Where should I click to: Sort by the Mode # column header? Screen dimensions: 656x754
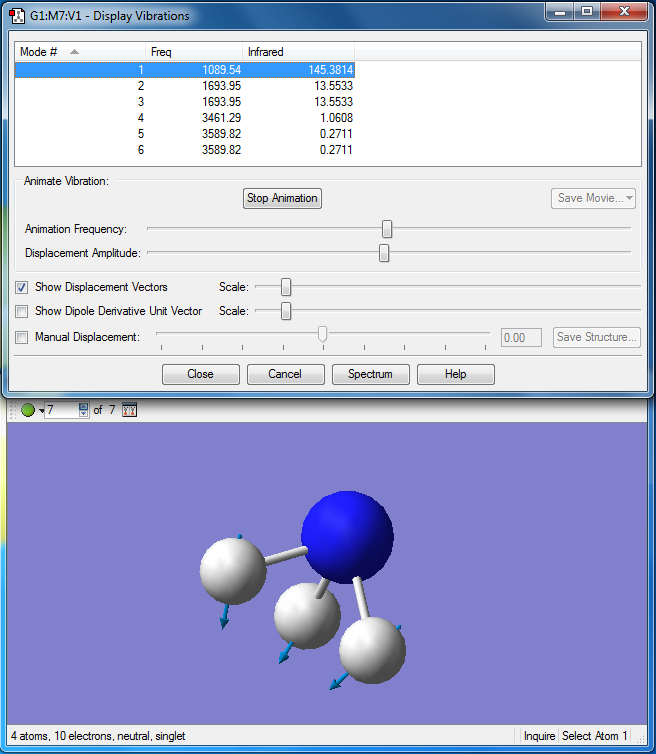(x=80, y=51)
